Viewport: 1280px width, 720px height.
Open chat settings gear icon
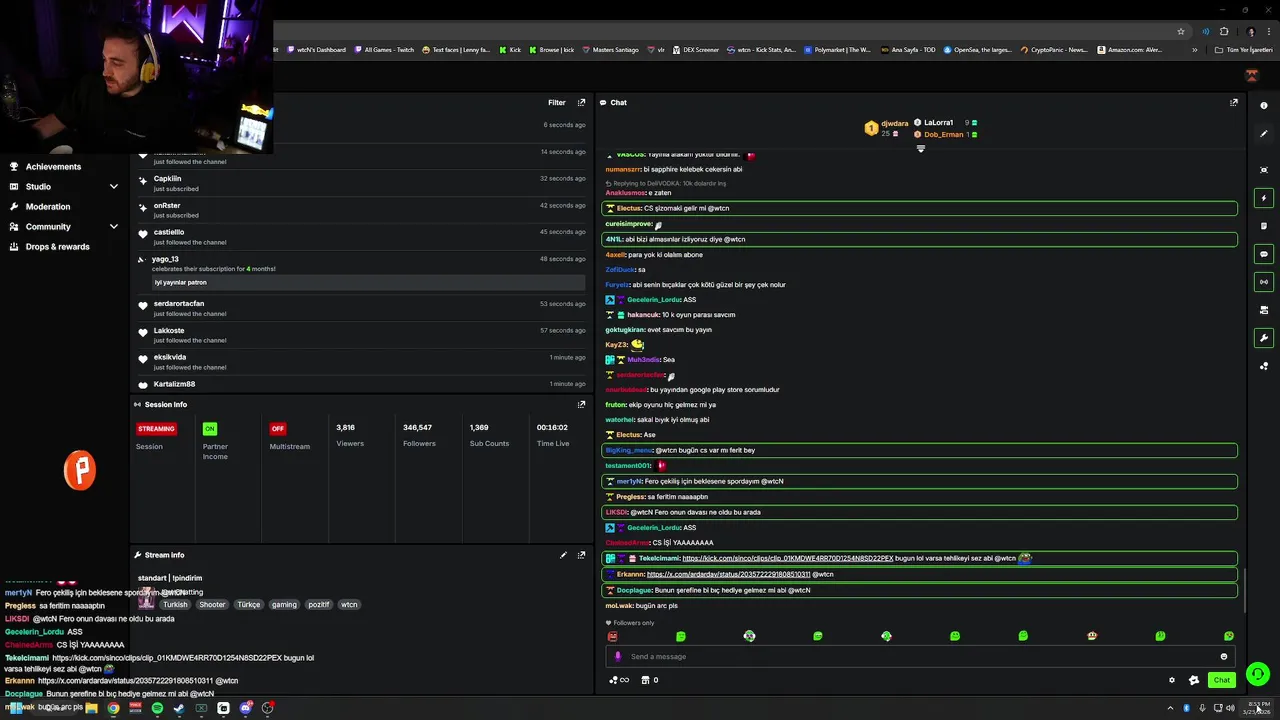click(1172, 680)
